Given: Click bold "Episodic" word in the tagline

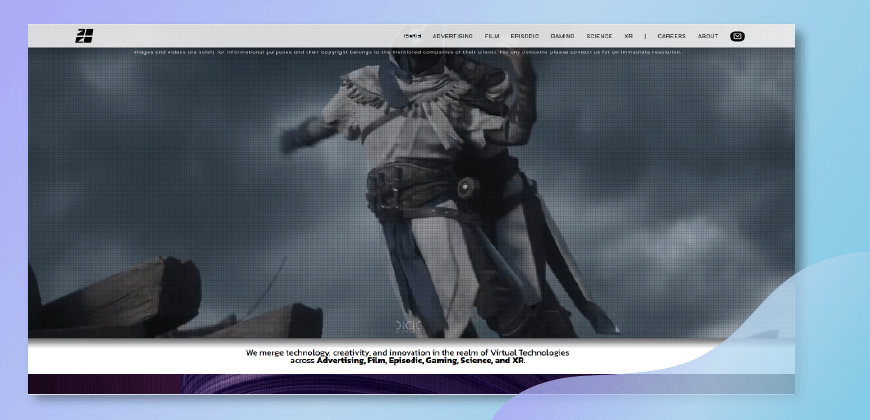Looking at the screenshot, I should 398,361.
